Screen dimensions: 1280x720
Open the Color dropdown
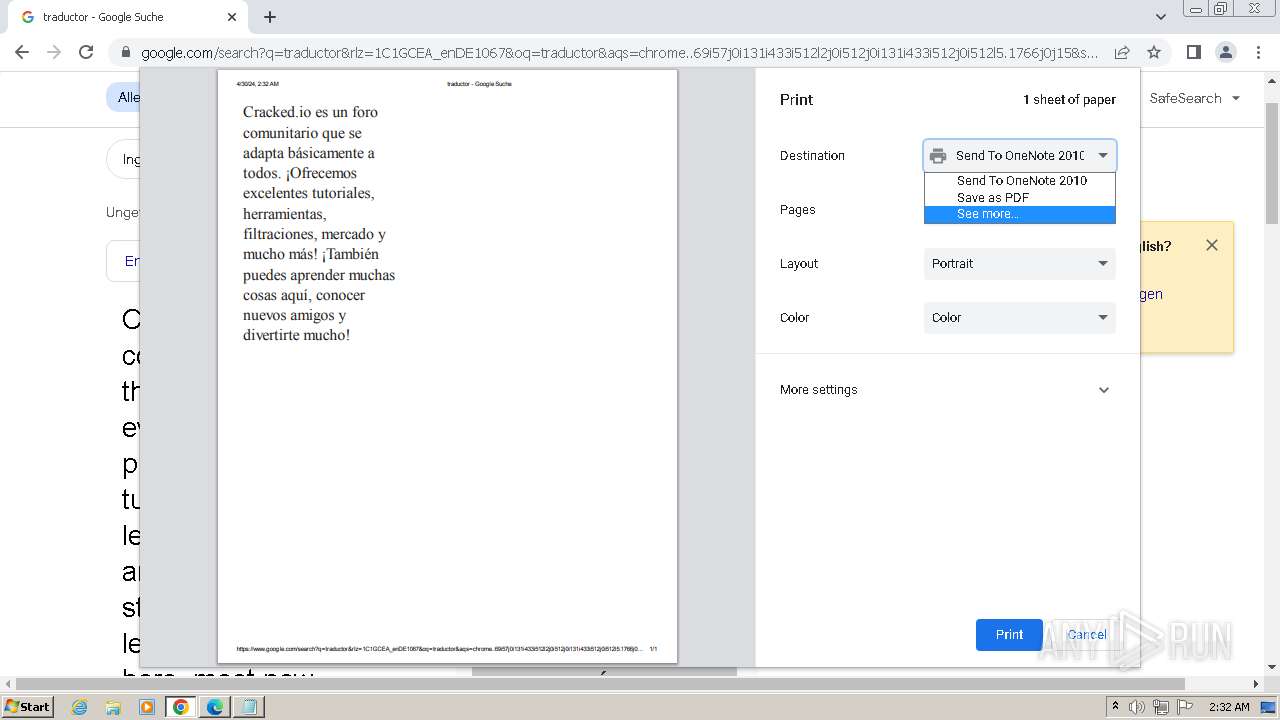point(1020,318)
